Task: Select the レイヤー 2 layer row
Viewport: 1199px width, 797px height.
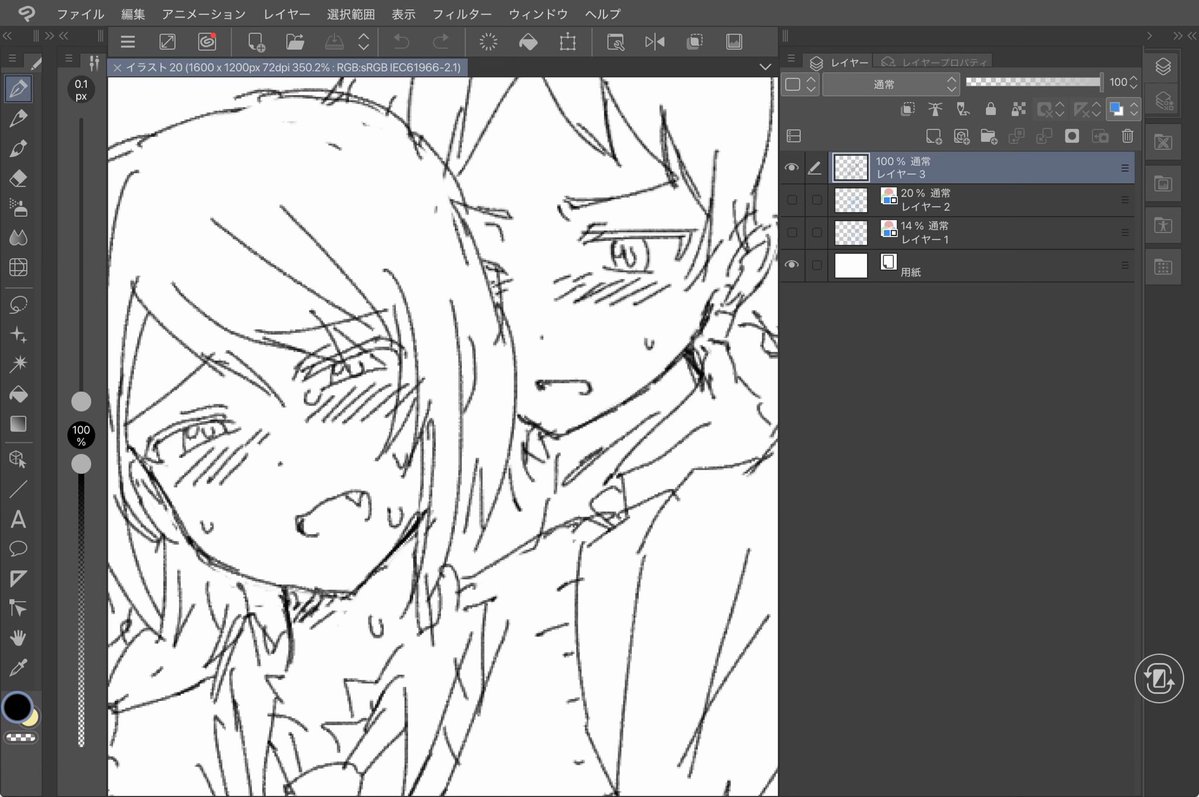Action: pyautogui.click(x=980, y=200)
